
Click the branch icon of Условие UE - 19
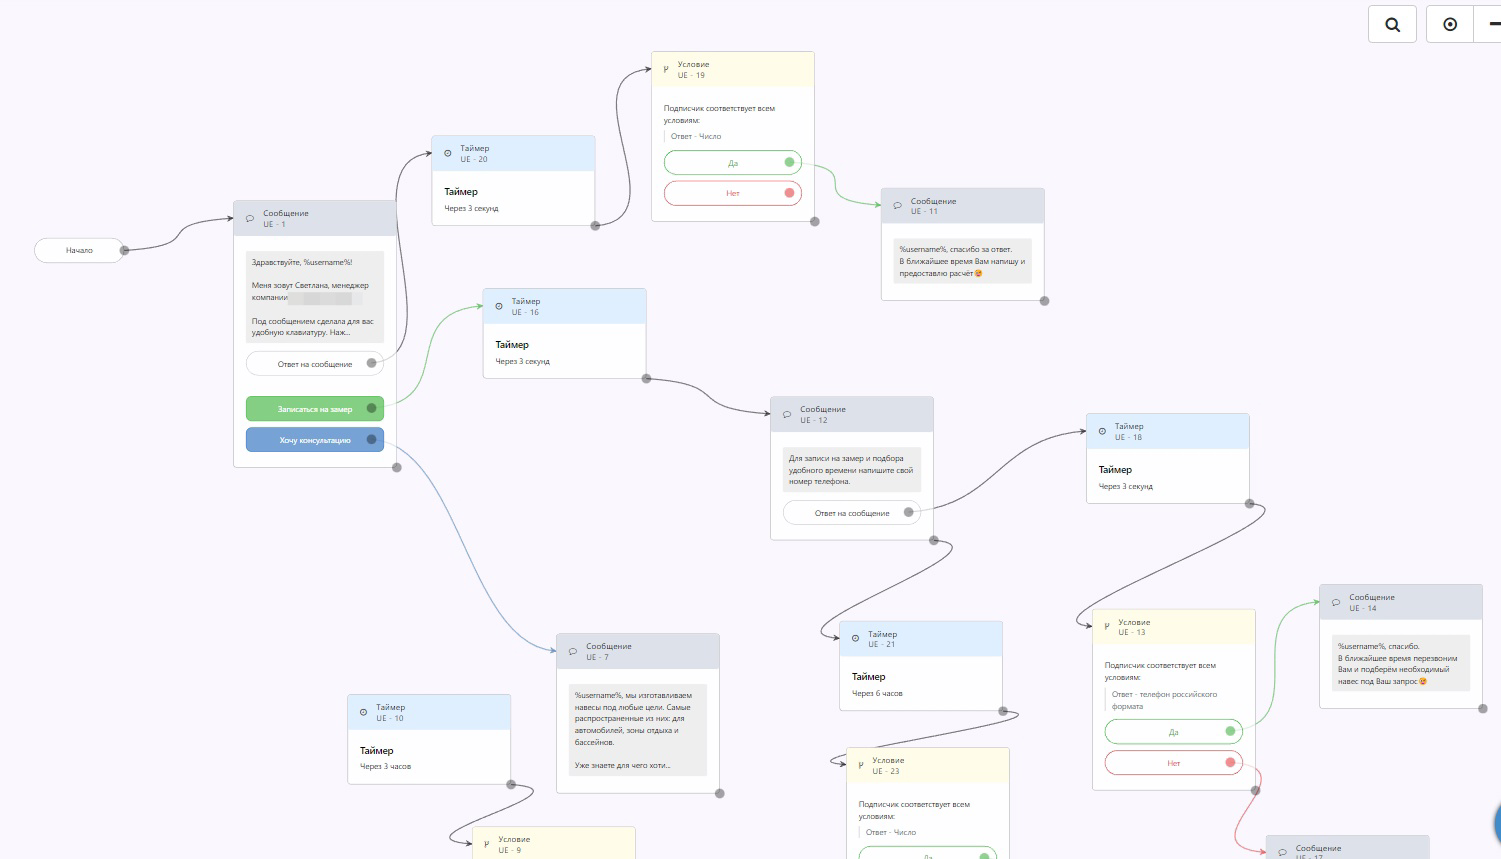coord(666,69)
